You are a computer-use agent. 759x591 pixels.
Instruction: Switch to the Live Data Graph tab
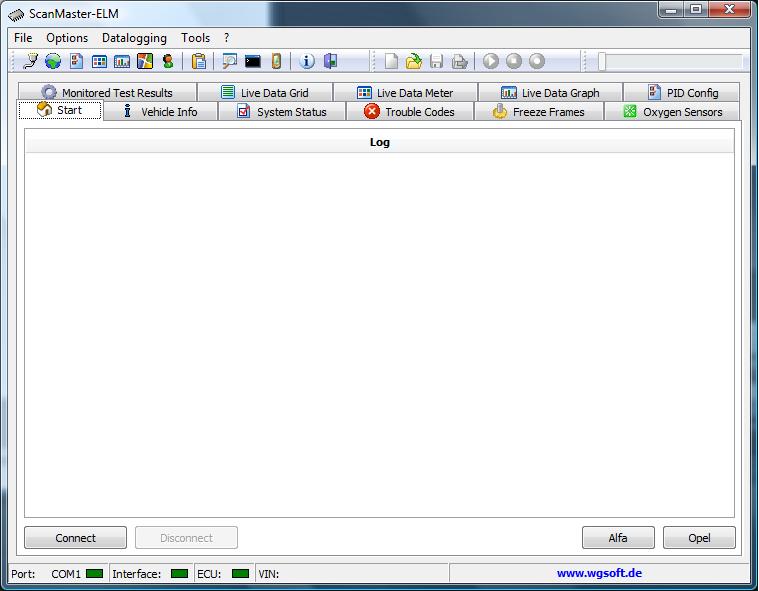coord(550,93)
